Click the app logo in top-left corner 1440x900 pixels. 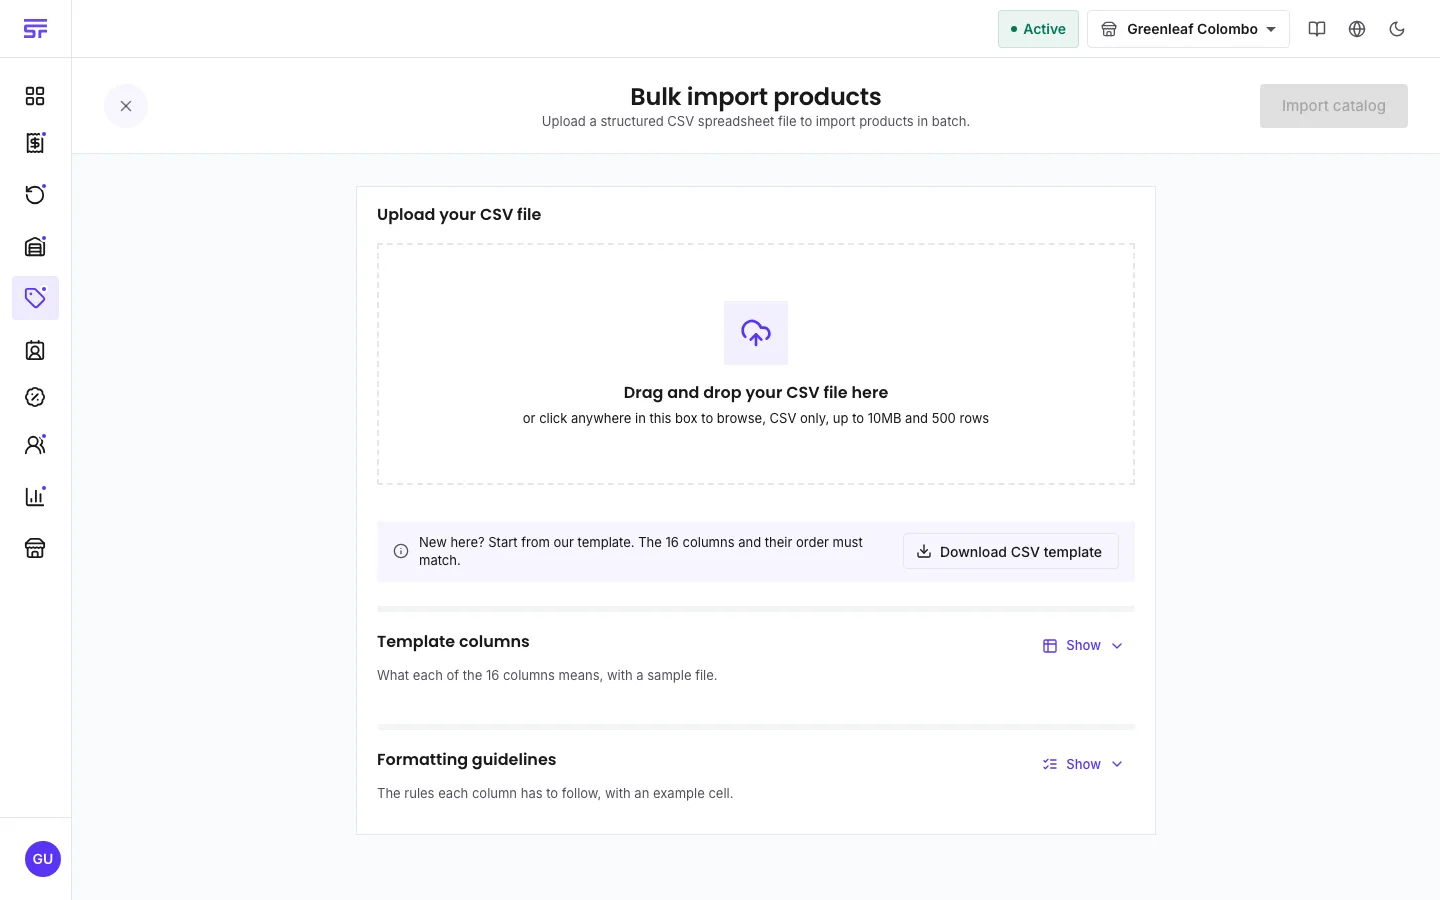(35, 29)
